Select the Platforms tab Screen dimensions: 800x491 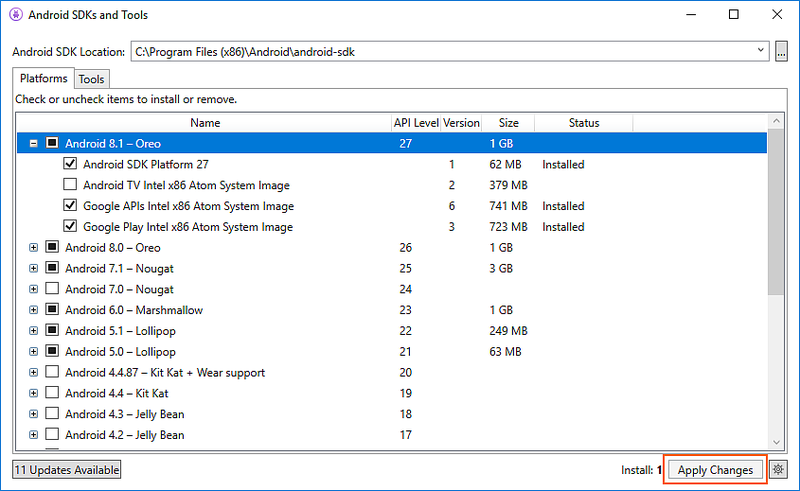click(x=43, y=78)
